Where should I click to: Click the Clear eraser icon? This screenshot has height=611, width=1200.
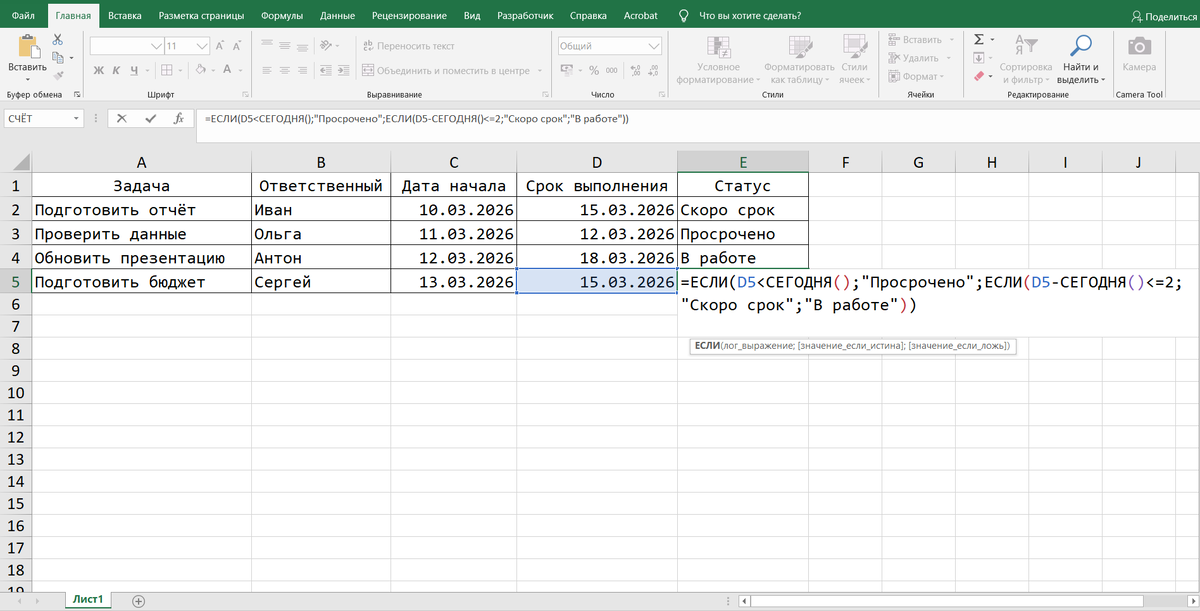pos(980,76)
